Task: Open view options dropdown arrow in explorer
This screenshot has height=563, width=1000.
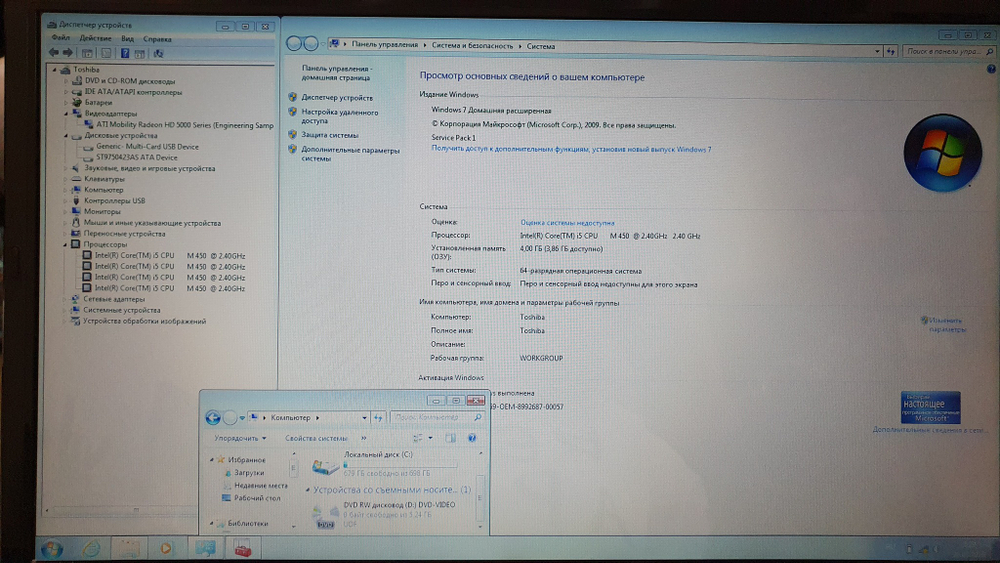Action: click(430, 438)
